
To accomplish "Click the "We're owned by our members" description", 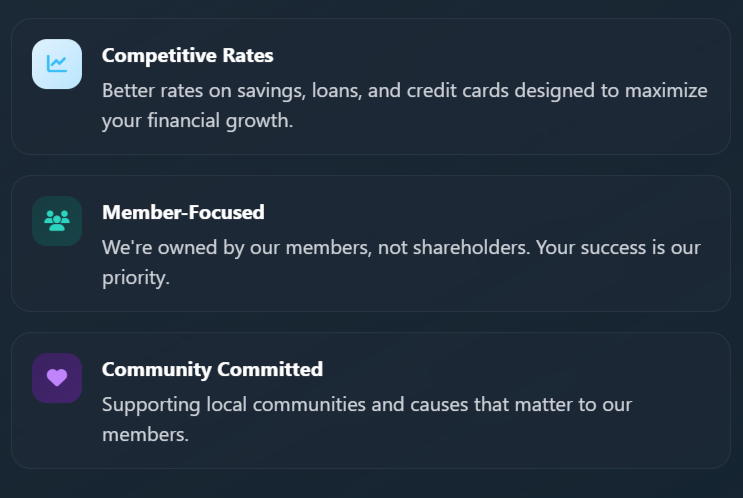I will (x=401, y=262).
